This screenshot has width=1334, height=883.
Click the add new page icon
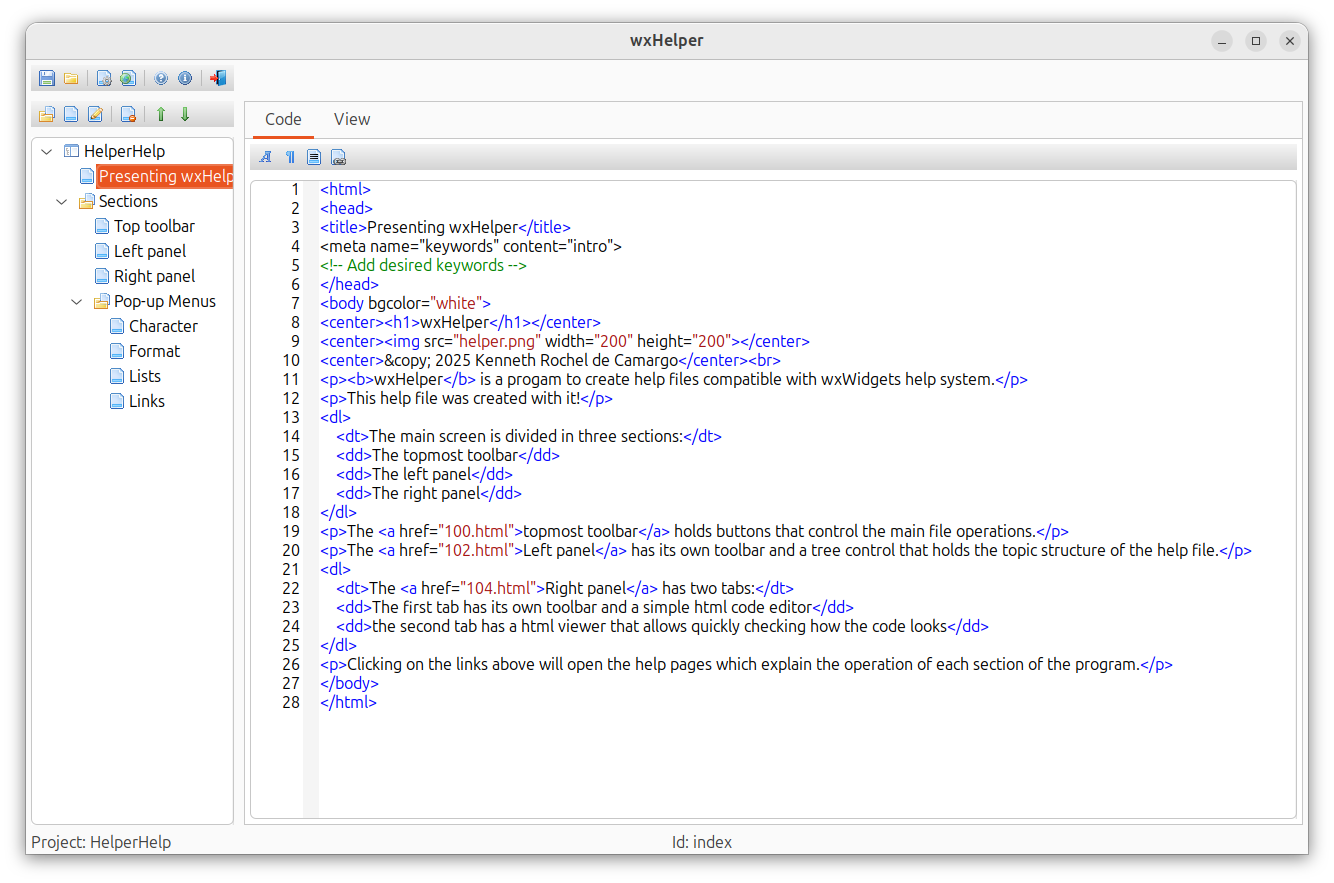point(71,114)
